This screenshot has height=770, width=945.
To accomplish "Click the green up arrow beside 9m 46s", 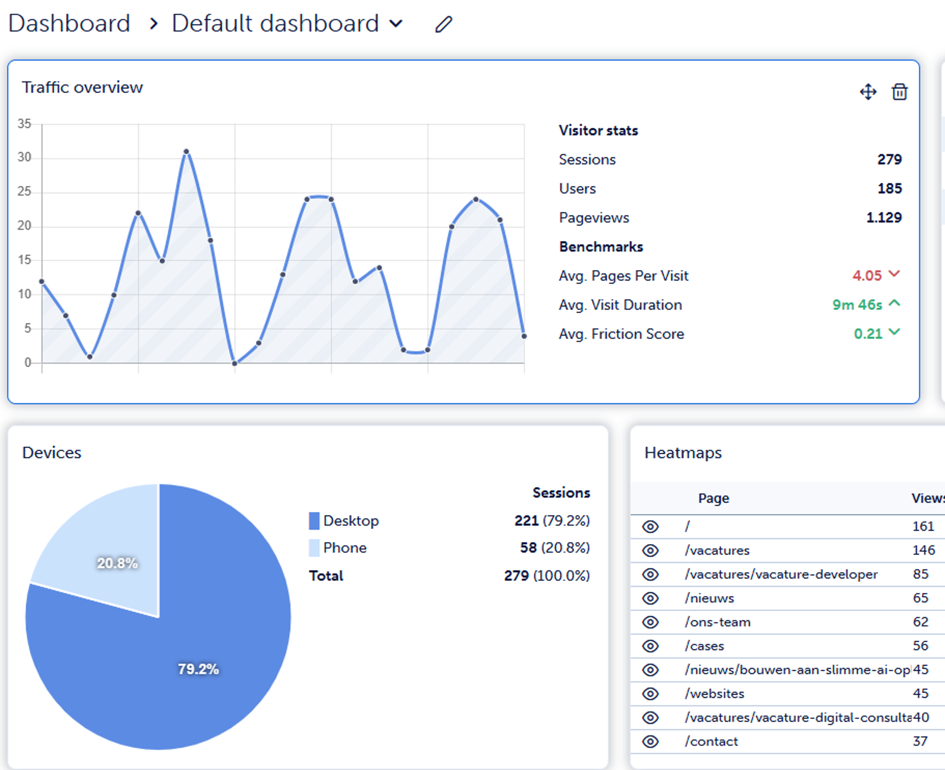I will click(894, 303).
